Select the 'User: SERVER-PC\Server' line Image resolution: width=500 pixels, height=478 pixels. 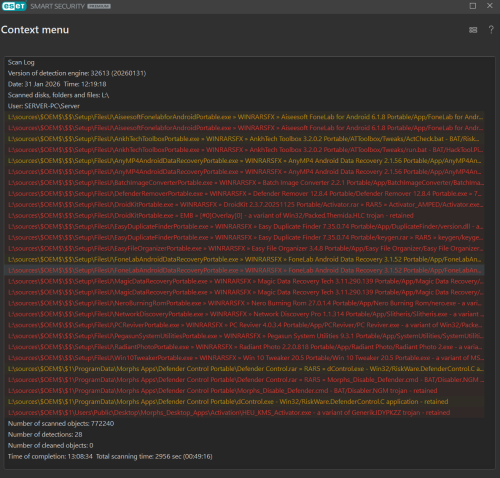tap(44, 106)
